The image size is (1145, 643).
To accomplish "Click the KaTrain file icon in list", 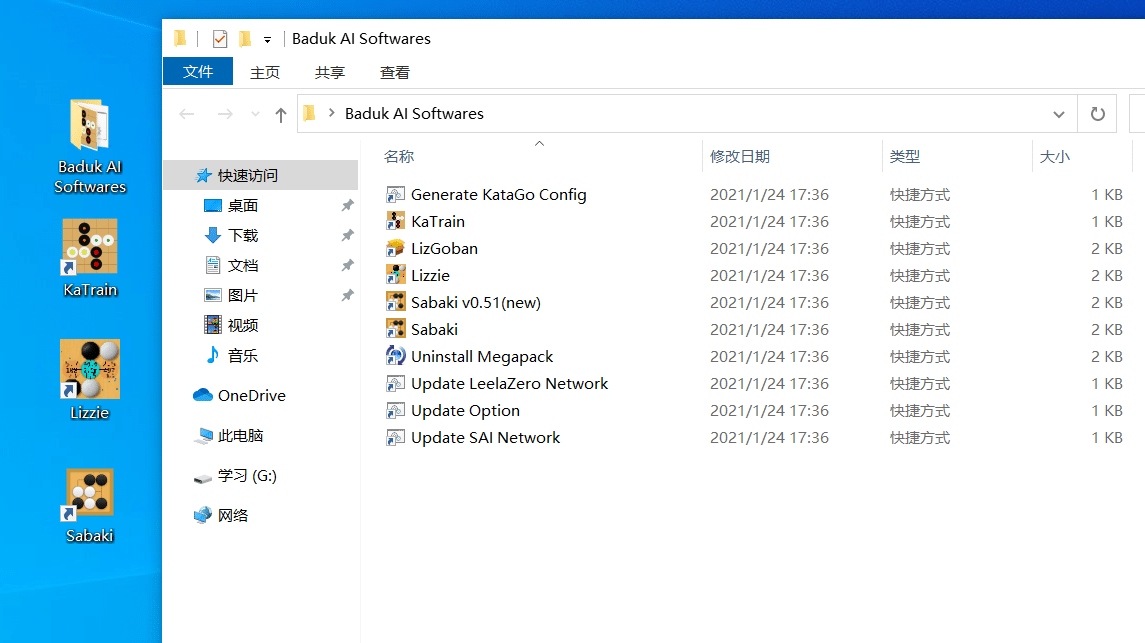I will point(395,222).
